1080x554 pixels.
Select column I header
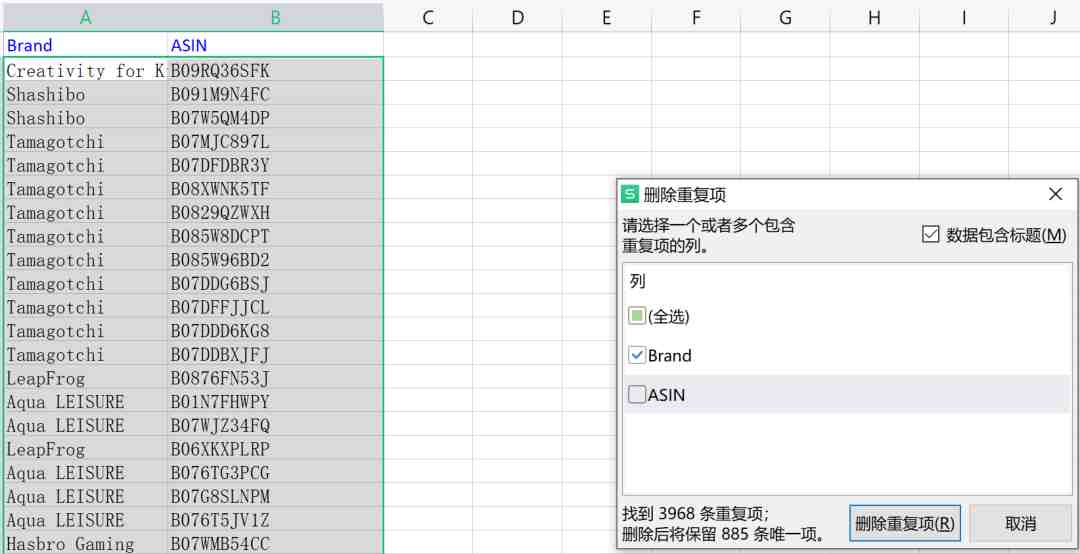click(x=964, y=17)
